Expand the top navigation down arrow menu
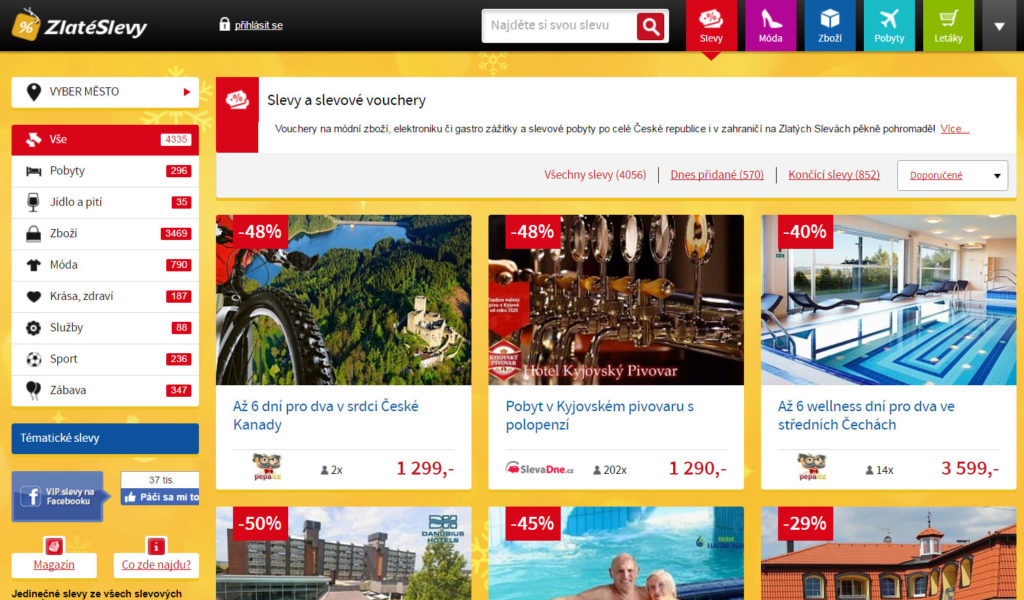Viewport: 1024px width, 600px height. [999, 25]
